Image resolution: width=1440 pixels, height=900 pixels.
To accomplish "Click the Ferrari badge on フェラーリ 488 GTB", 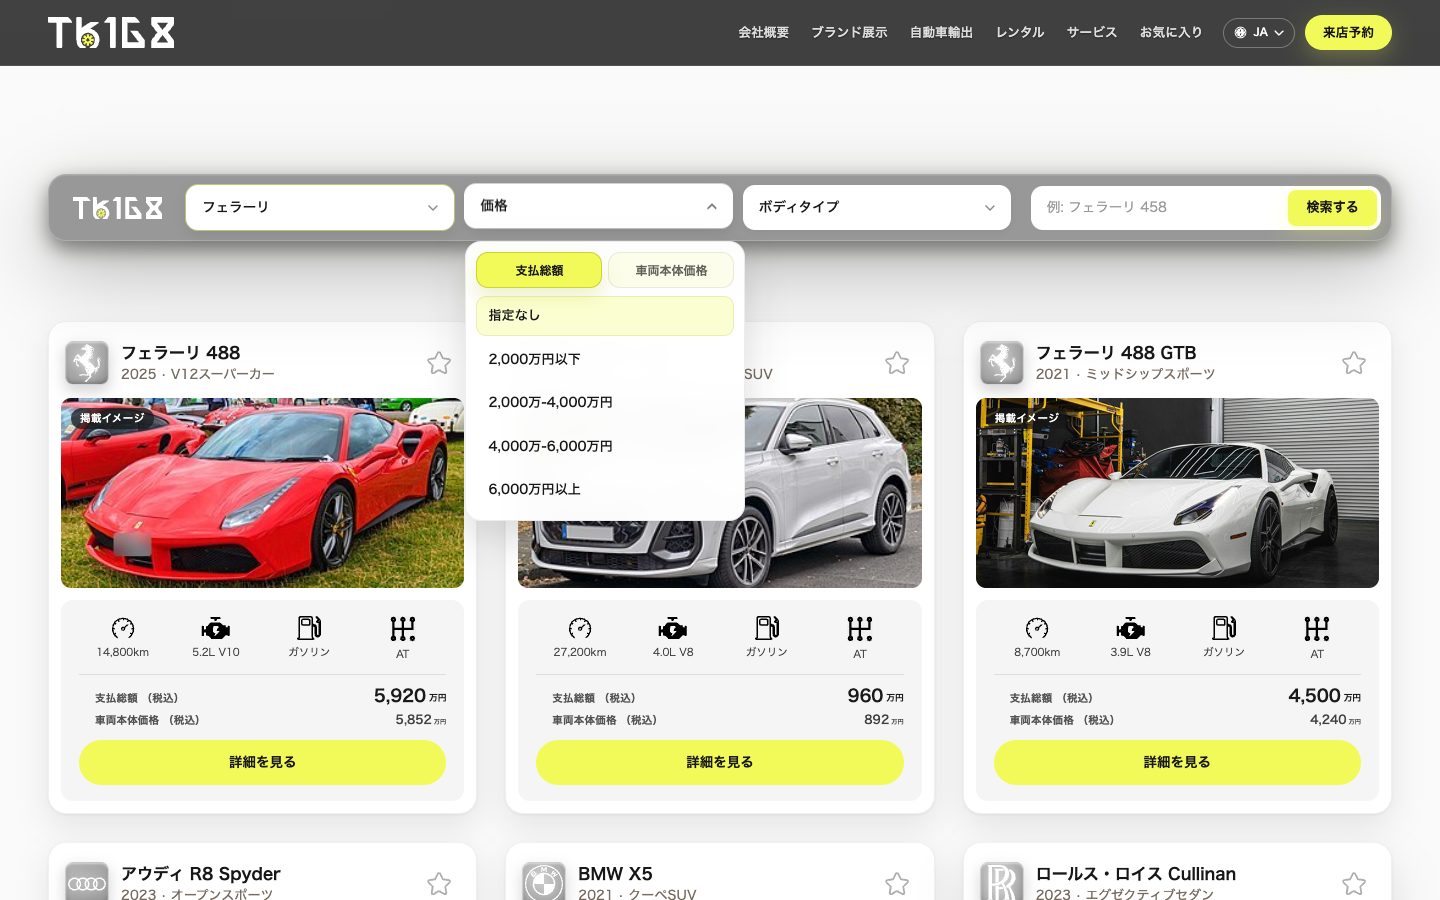I will click(x=1002, y=363).
